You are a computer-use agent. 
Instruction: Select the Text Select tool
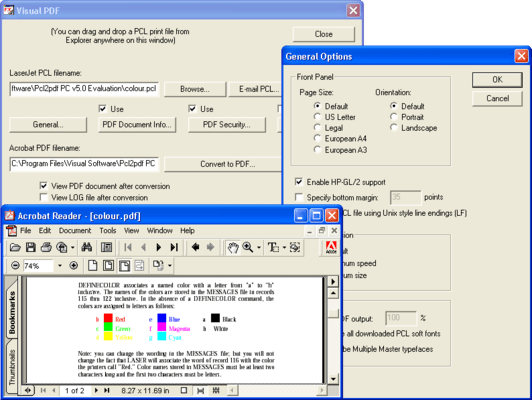pyautogui.click(x=273, y=247)
